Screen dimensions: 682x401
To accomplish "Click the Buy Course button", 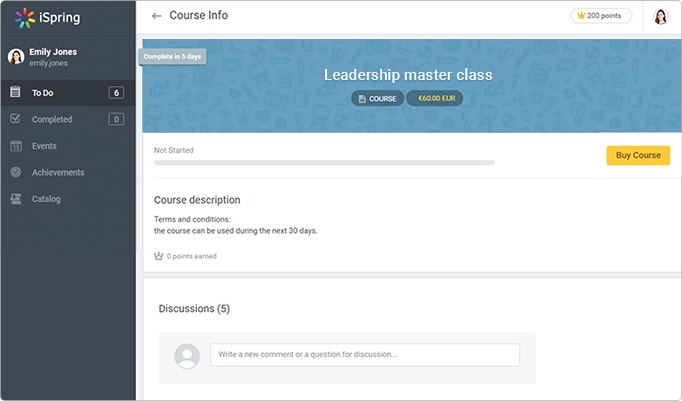I will [x=638, y=155].
